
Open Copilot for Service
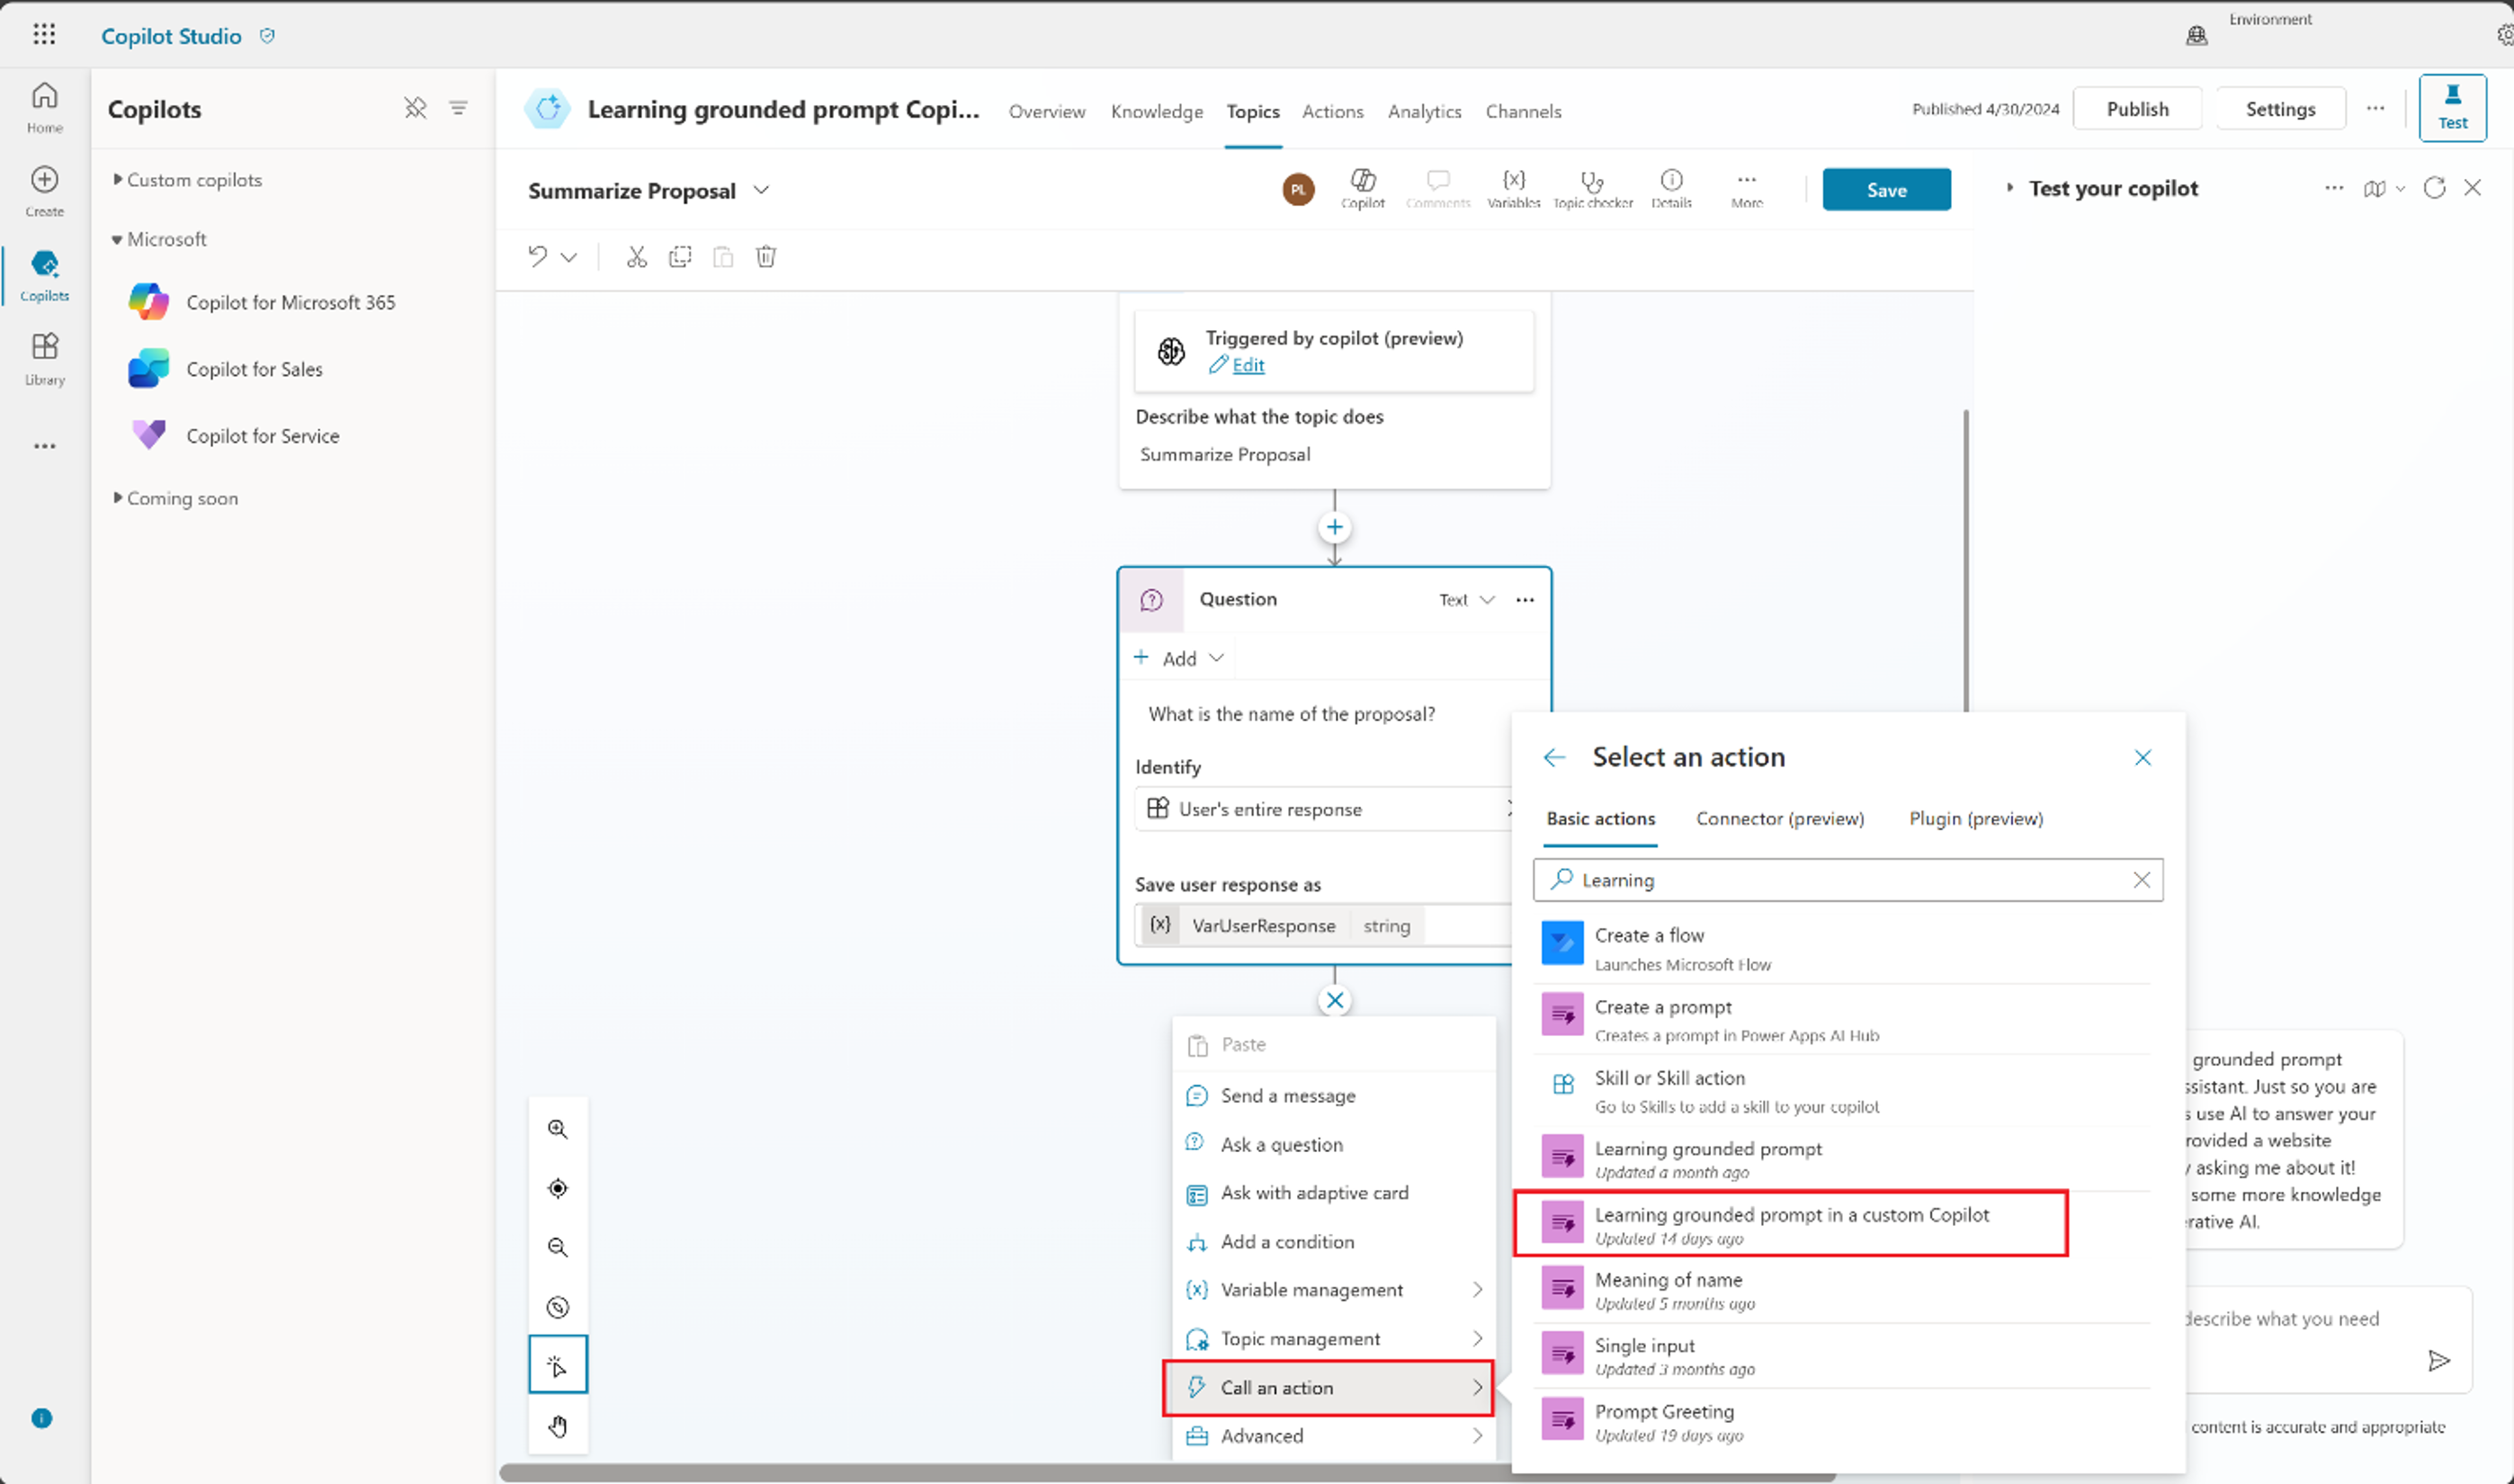pos(235,436)
